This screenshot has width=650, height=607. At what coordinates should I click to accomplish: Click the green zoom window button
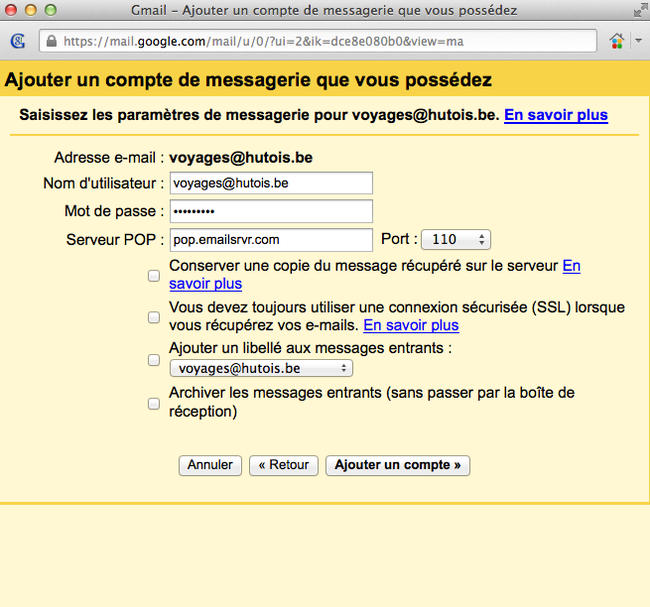coord(51,10)
